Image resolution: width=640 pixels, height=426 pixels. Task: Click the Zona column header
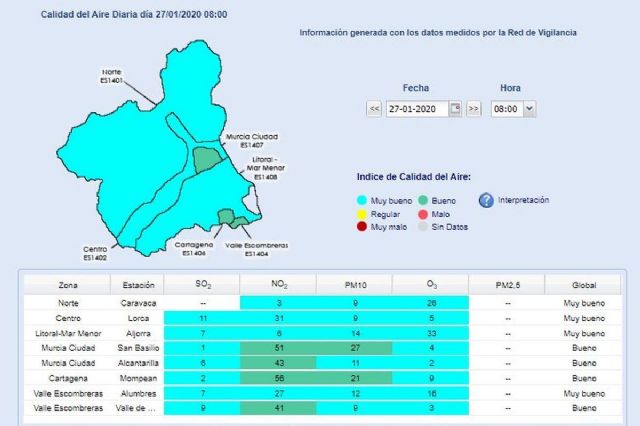(x=69, y=284)
